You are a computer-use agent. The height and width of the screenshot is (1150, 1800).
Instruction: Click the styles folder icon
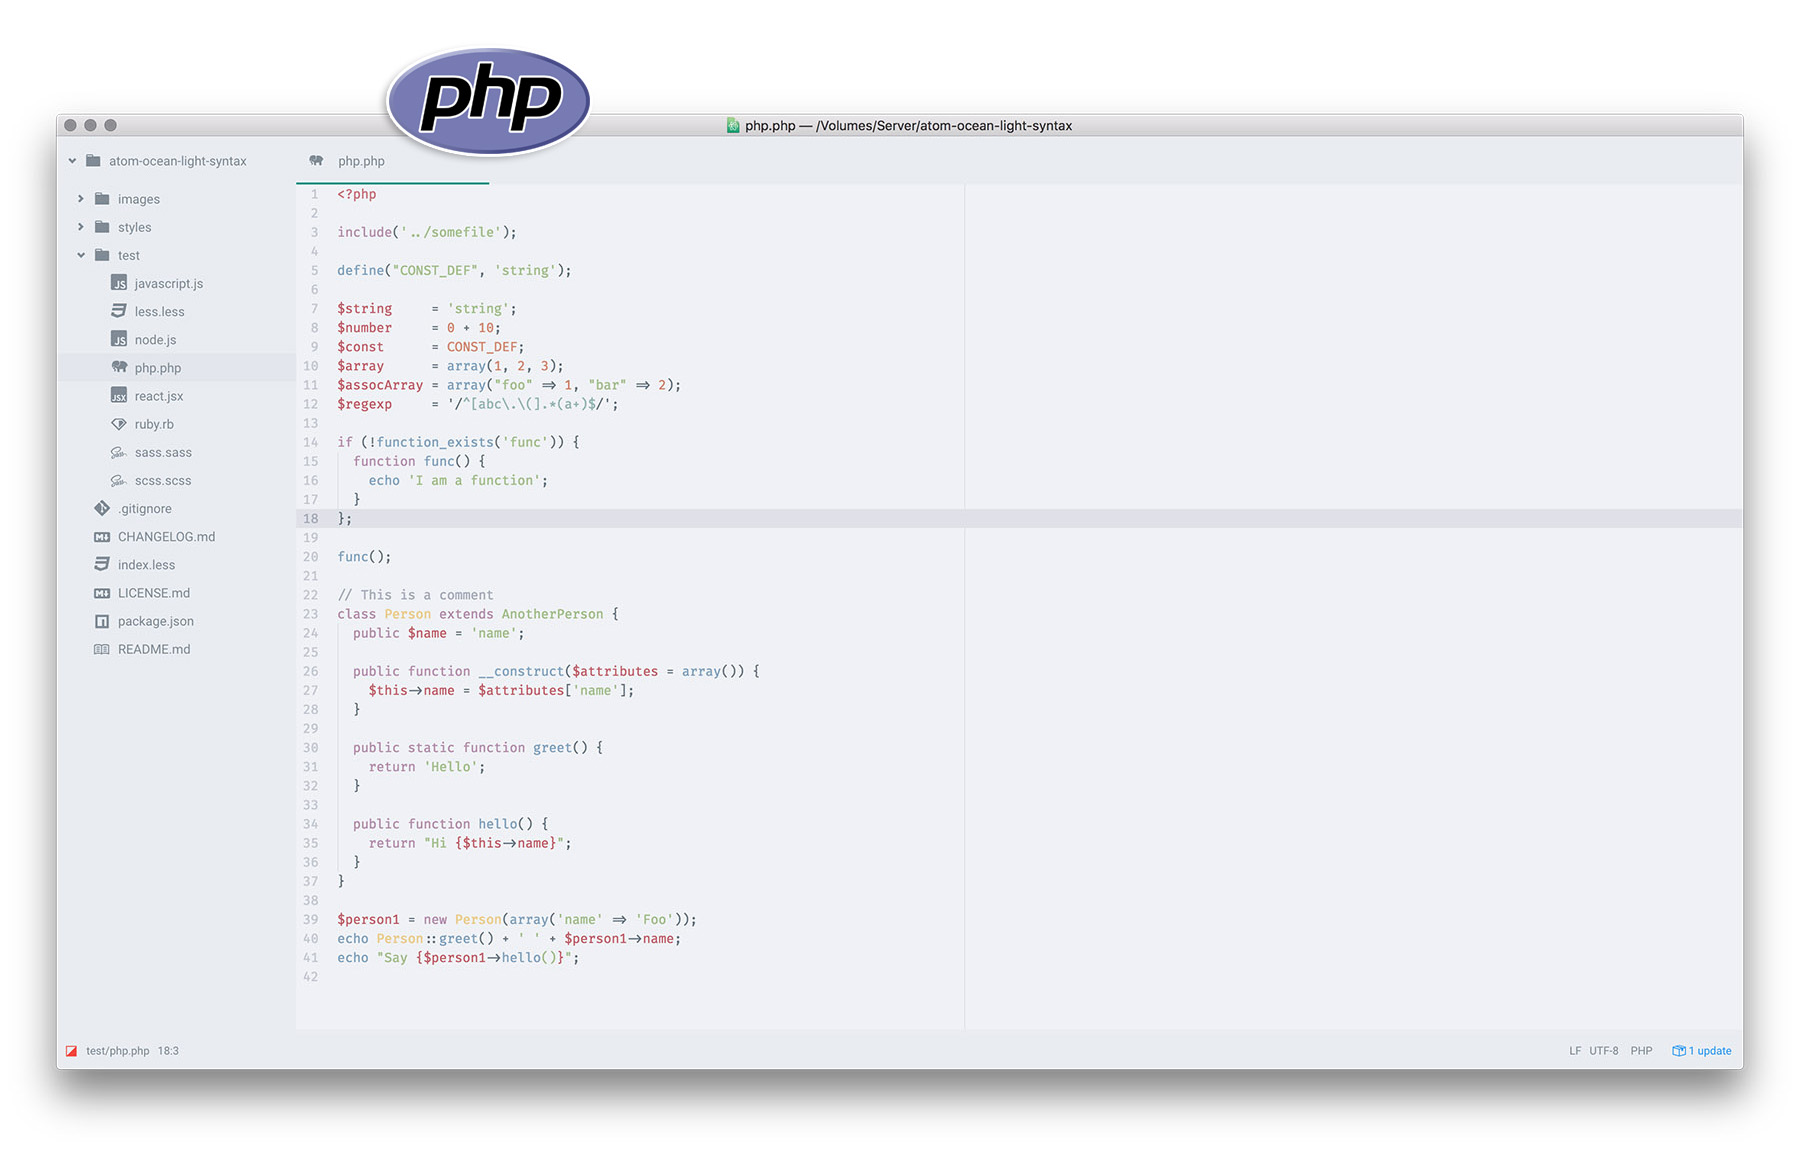[x=102, y=227]
